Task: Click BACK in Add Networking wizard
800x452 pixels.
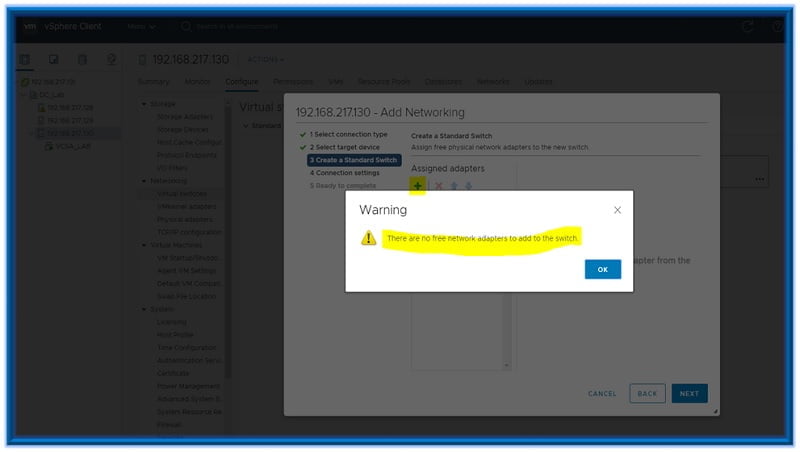Action: click(x=647, y=393)
